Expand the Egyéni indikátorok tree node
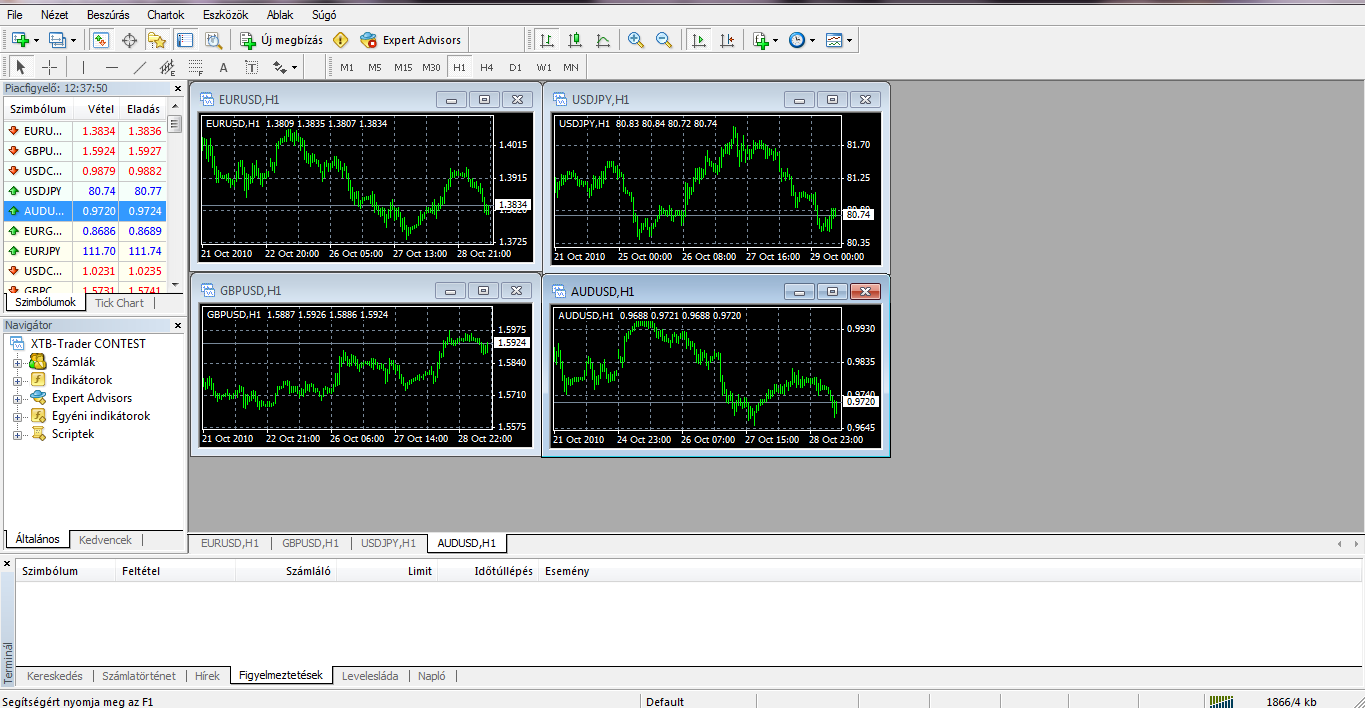This screenshot has height=708, width=1365. 17,416
